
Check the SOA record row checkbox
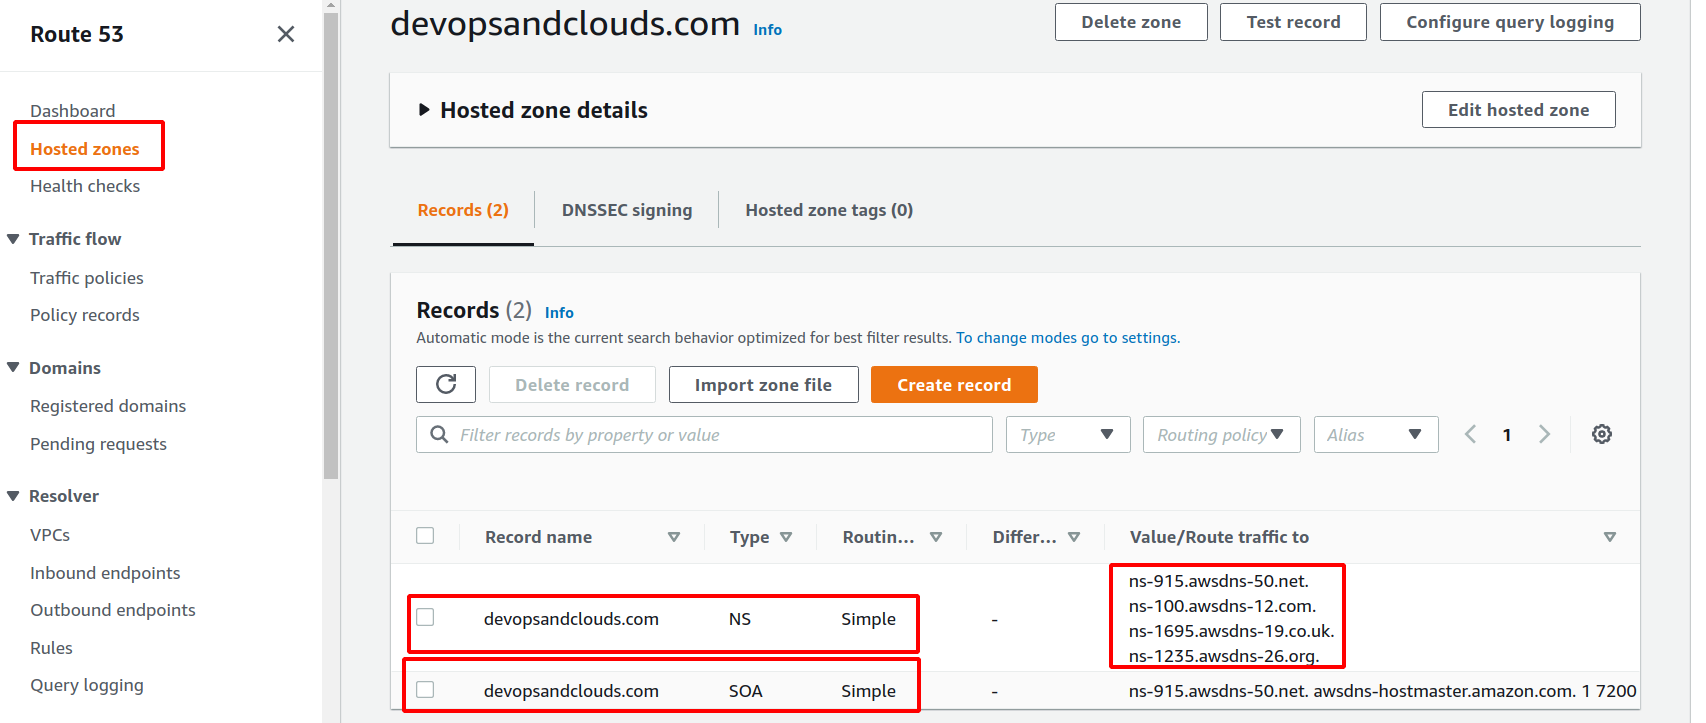(x=425, y=689)
